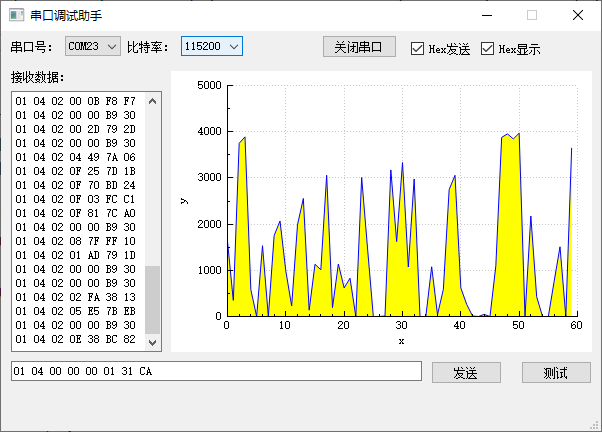The width and height of the screenshot is (602, 432).
Task: Close the serial debug assistant window
Action: 578,16
